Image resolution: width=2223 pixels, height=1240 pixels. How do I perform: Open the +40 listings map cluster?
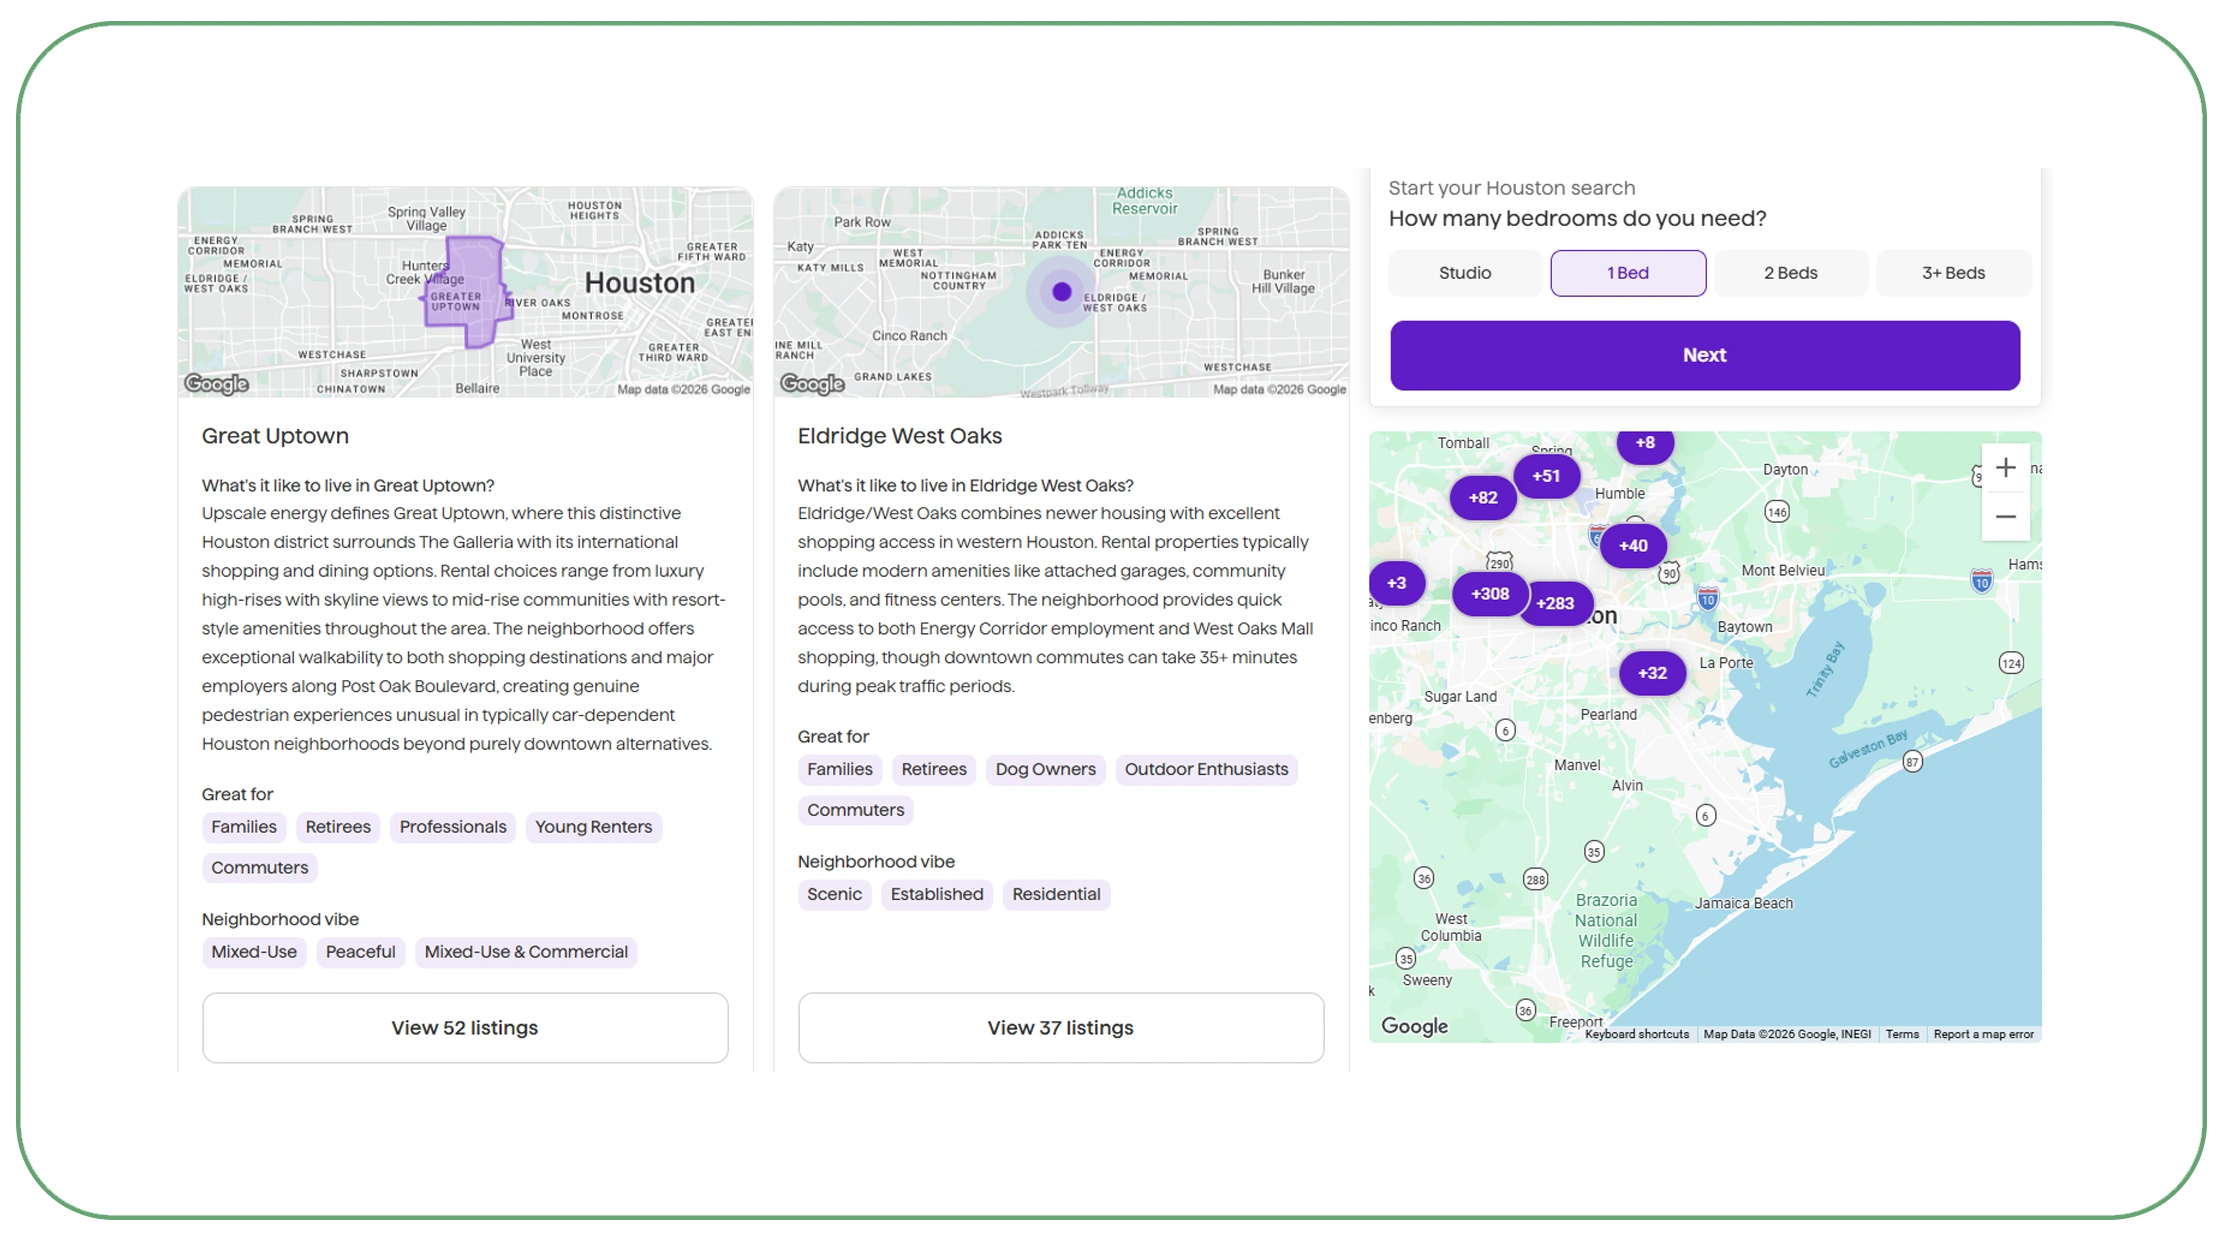(1633, 546)
